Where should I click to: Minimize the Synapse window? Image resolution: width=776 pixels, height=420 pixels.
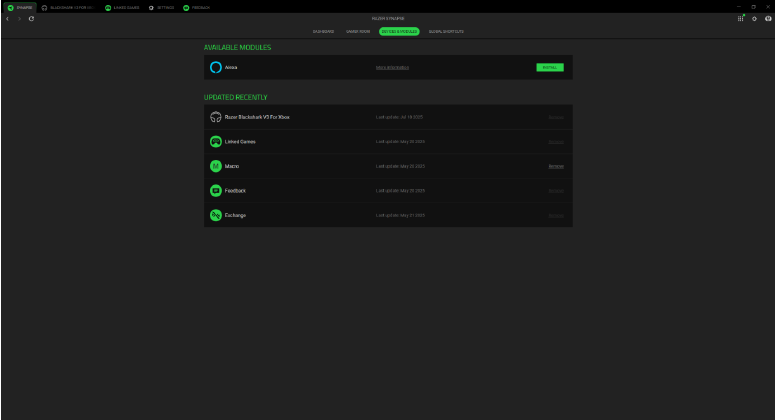[x=738, y=7]
